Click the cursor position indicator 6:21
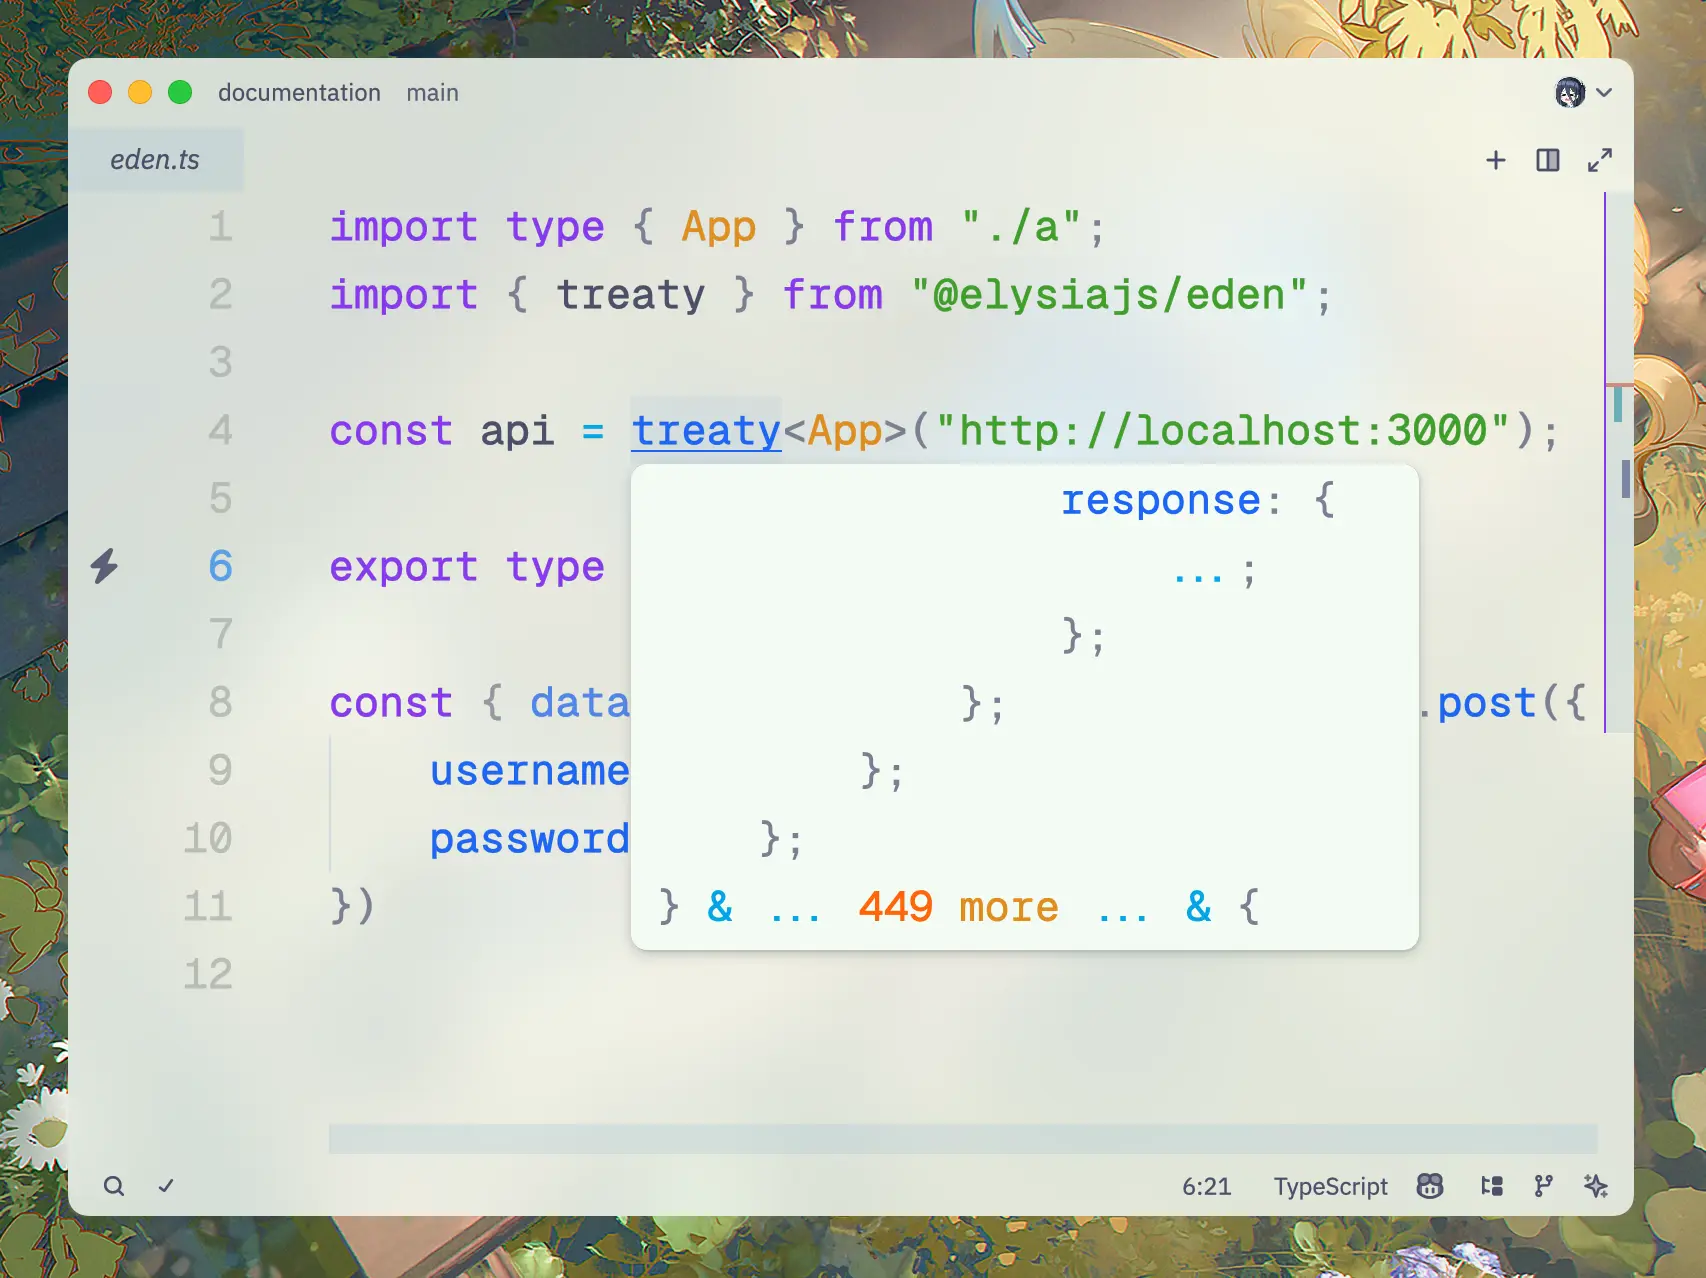 coord(1207,1186)
